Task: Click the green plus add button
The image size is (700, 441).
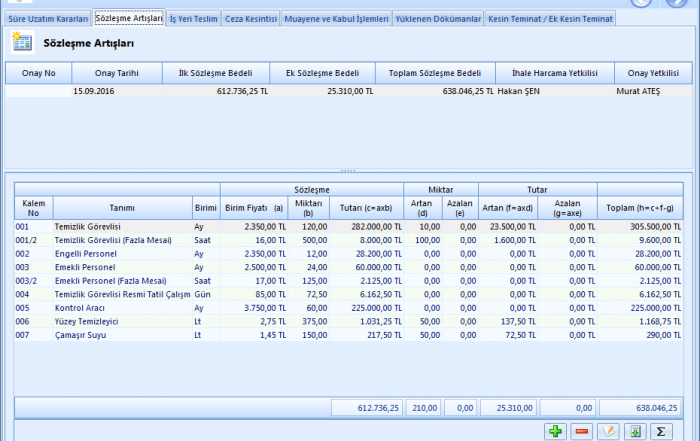Action: [x=556, y=431]
